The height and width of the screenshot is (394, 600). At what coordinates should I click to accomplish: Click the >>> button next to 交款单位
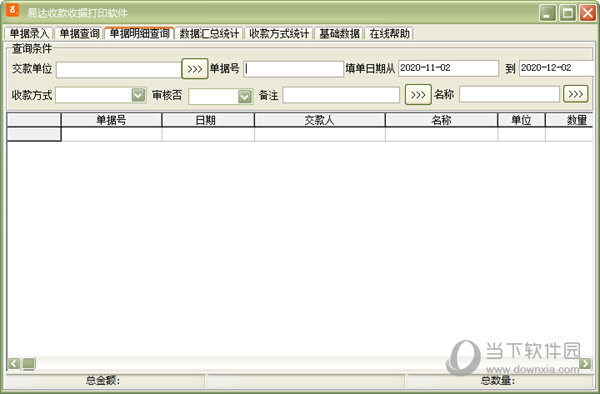[x=195, y=69]
